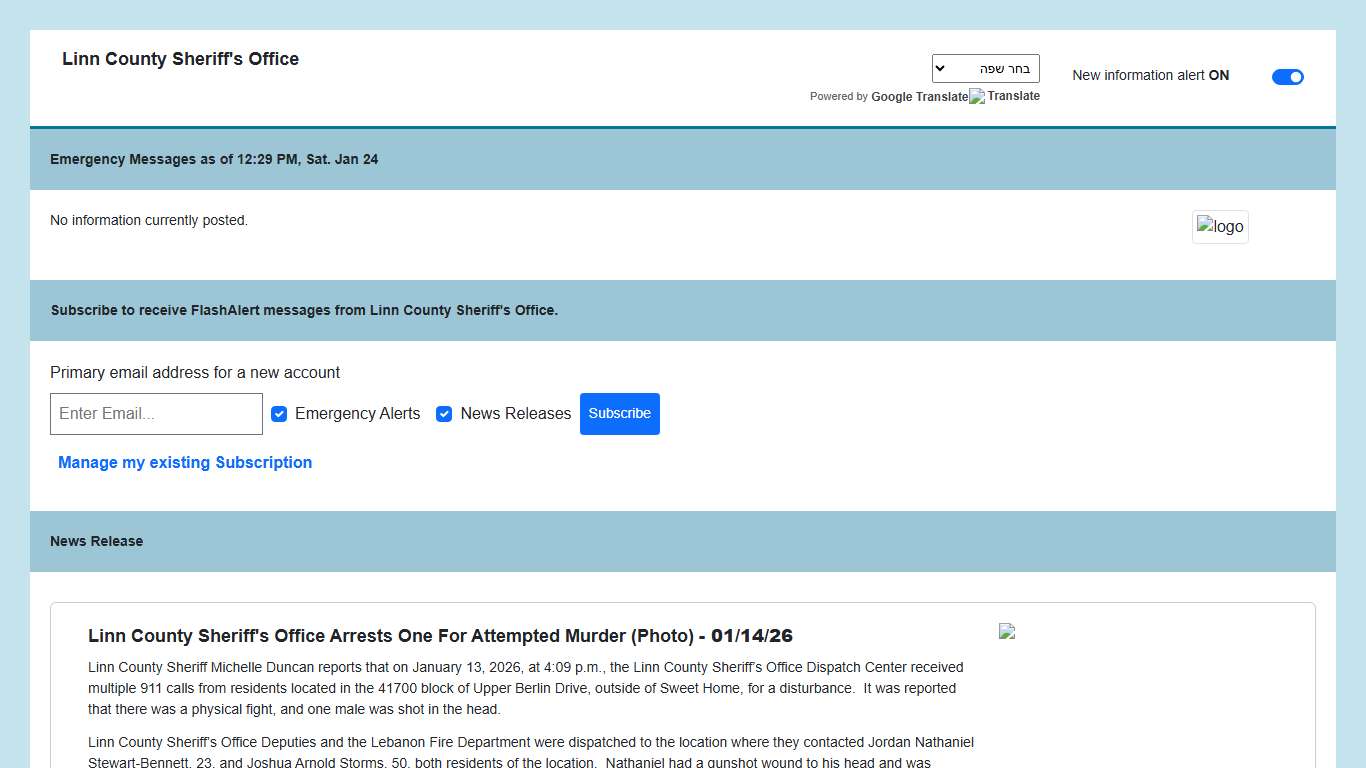Screen dimensions: 1366x768
Task: Click the 'New information alert ON' label
Action: [x=1150, y=75]
